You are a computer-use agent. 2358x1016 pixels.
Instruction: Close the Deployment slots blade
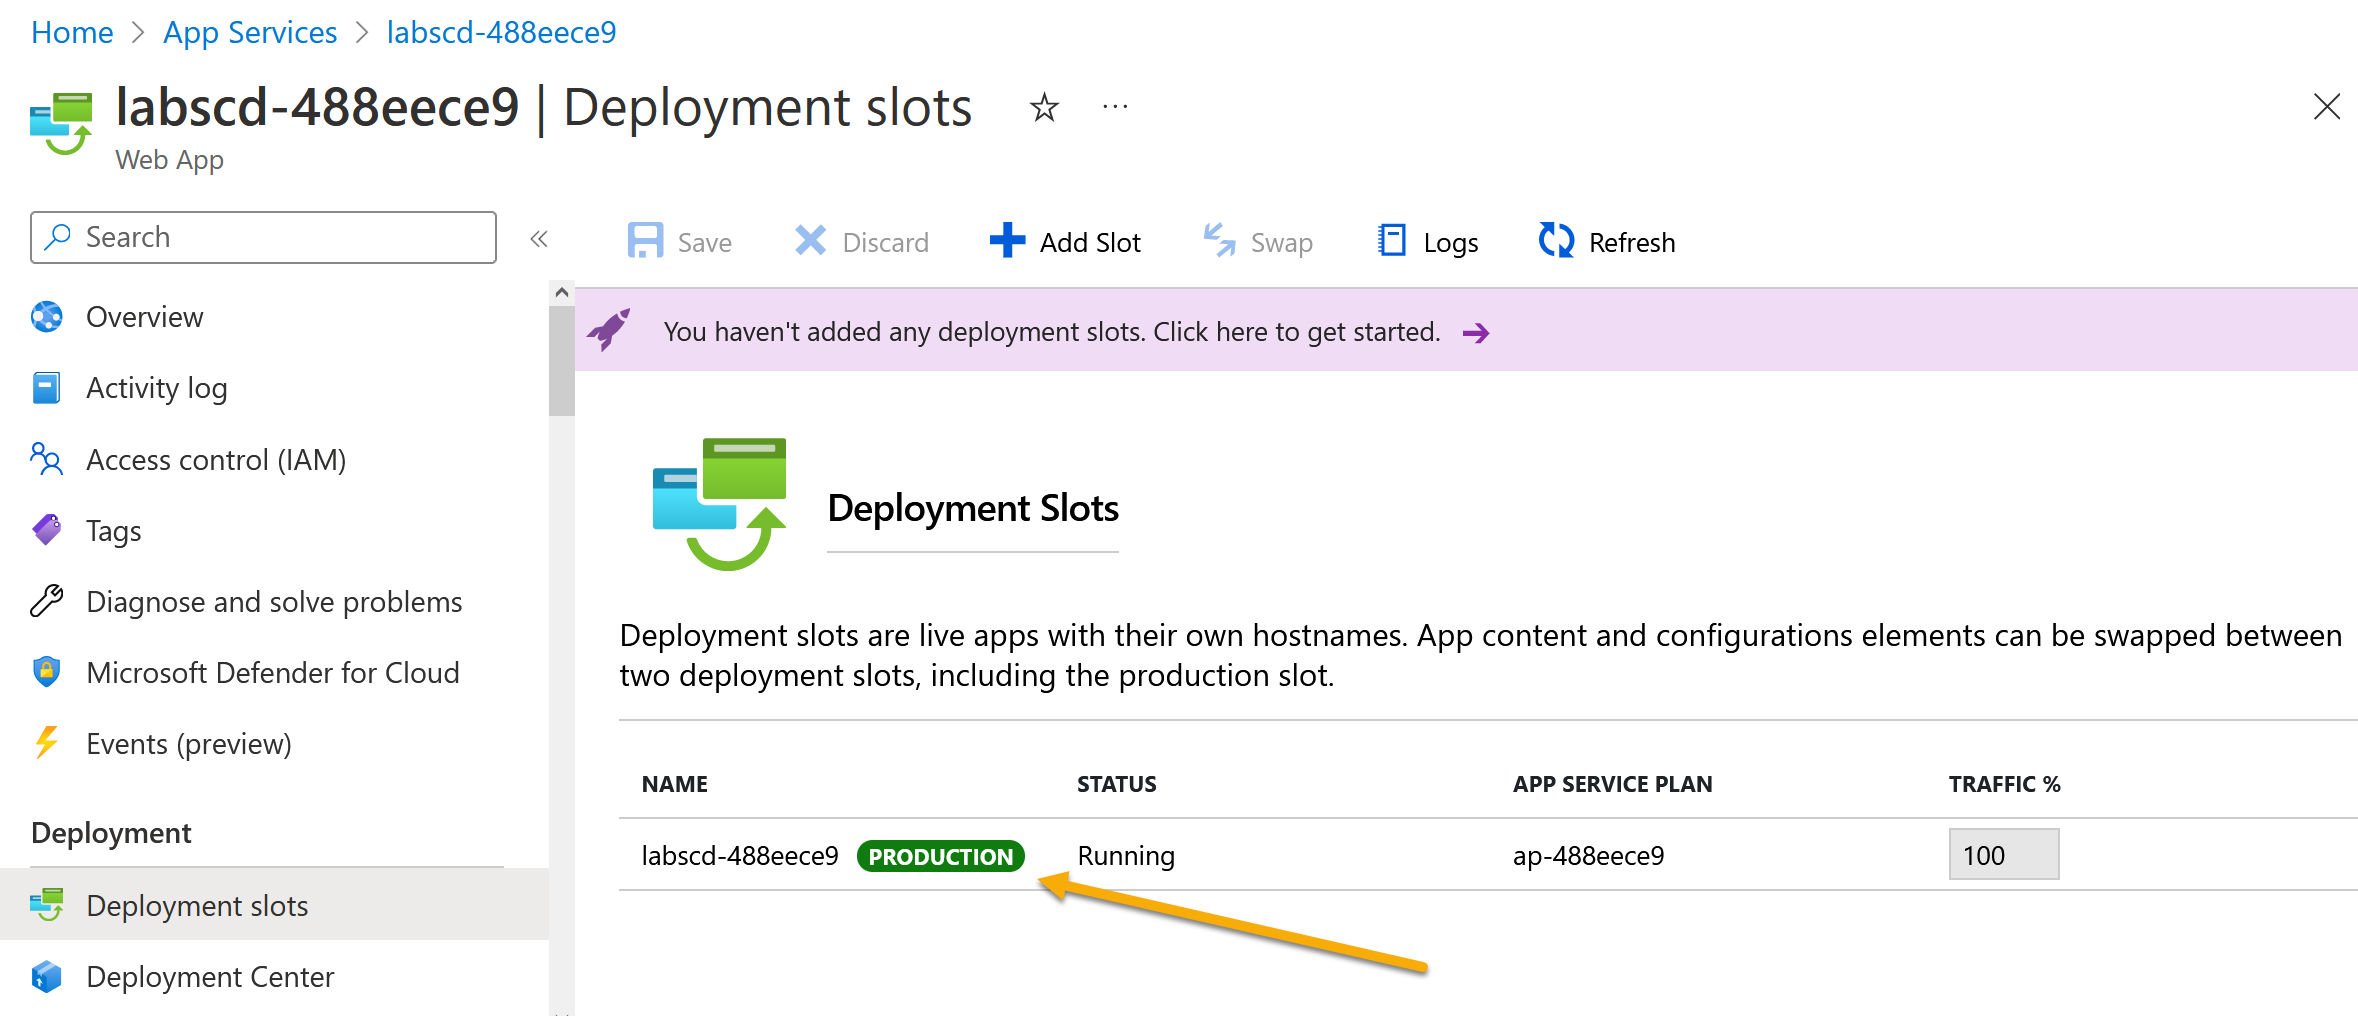[2327, 106]
